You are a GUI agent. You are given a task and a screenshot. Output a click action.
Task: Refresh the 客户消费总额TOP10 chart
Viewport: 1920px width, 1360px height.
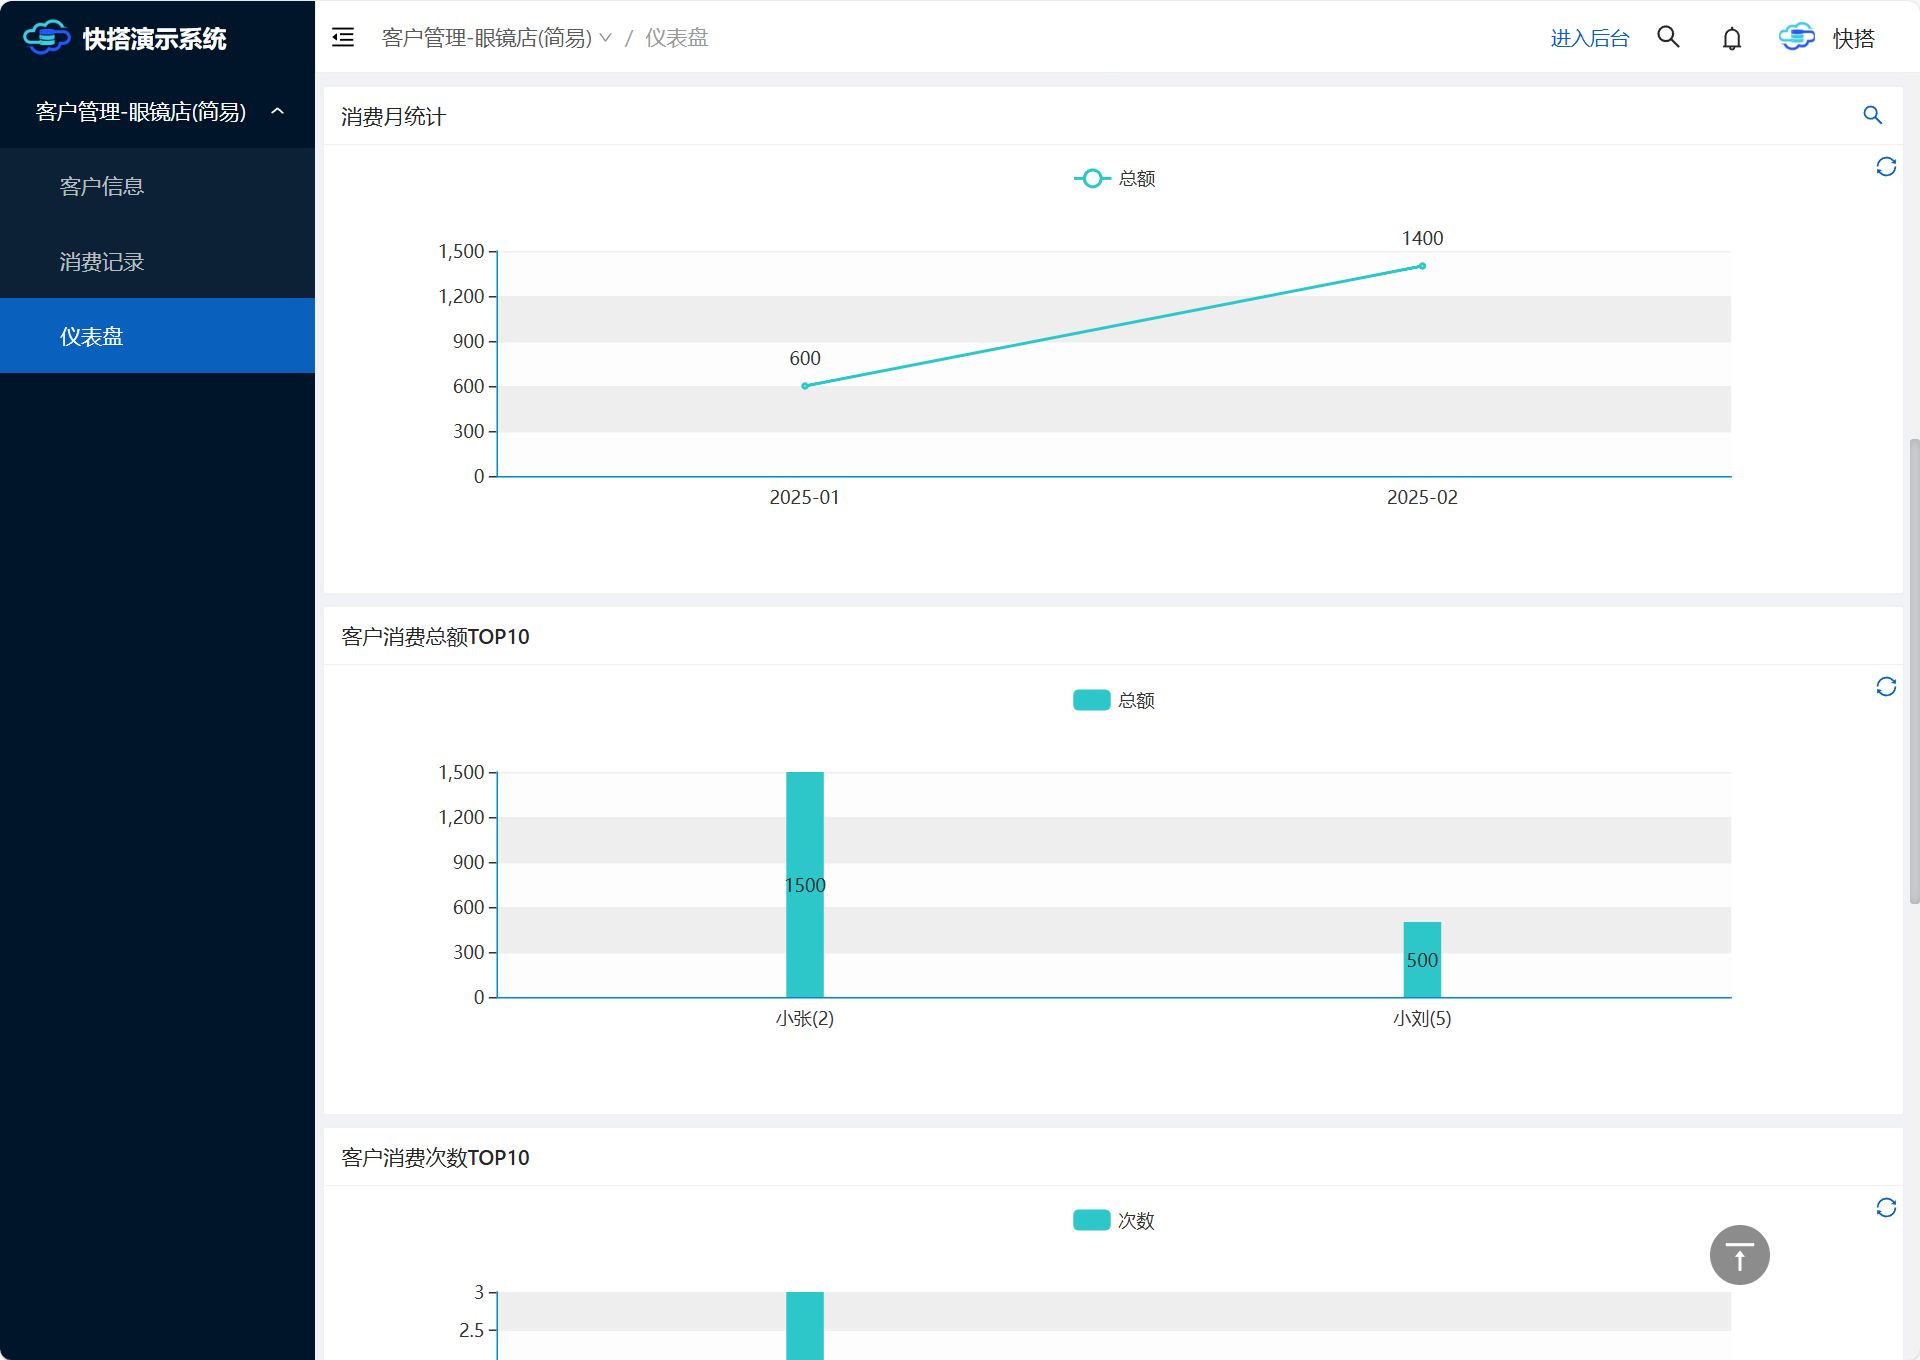[1886, 687]
